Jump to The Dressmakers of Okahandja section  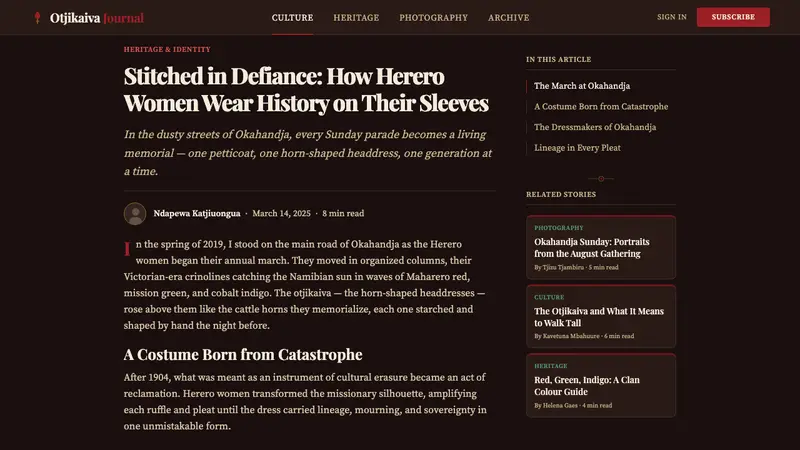[595, 127]
